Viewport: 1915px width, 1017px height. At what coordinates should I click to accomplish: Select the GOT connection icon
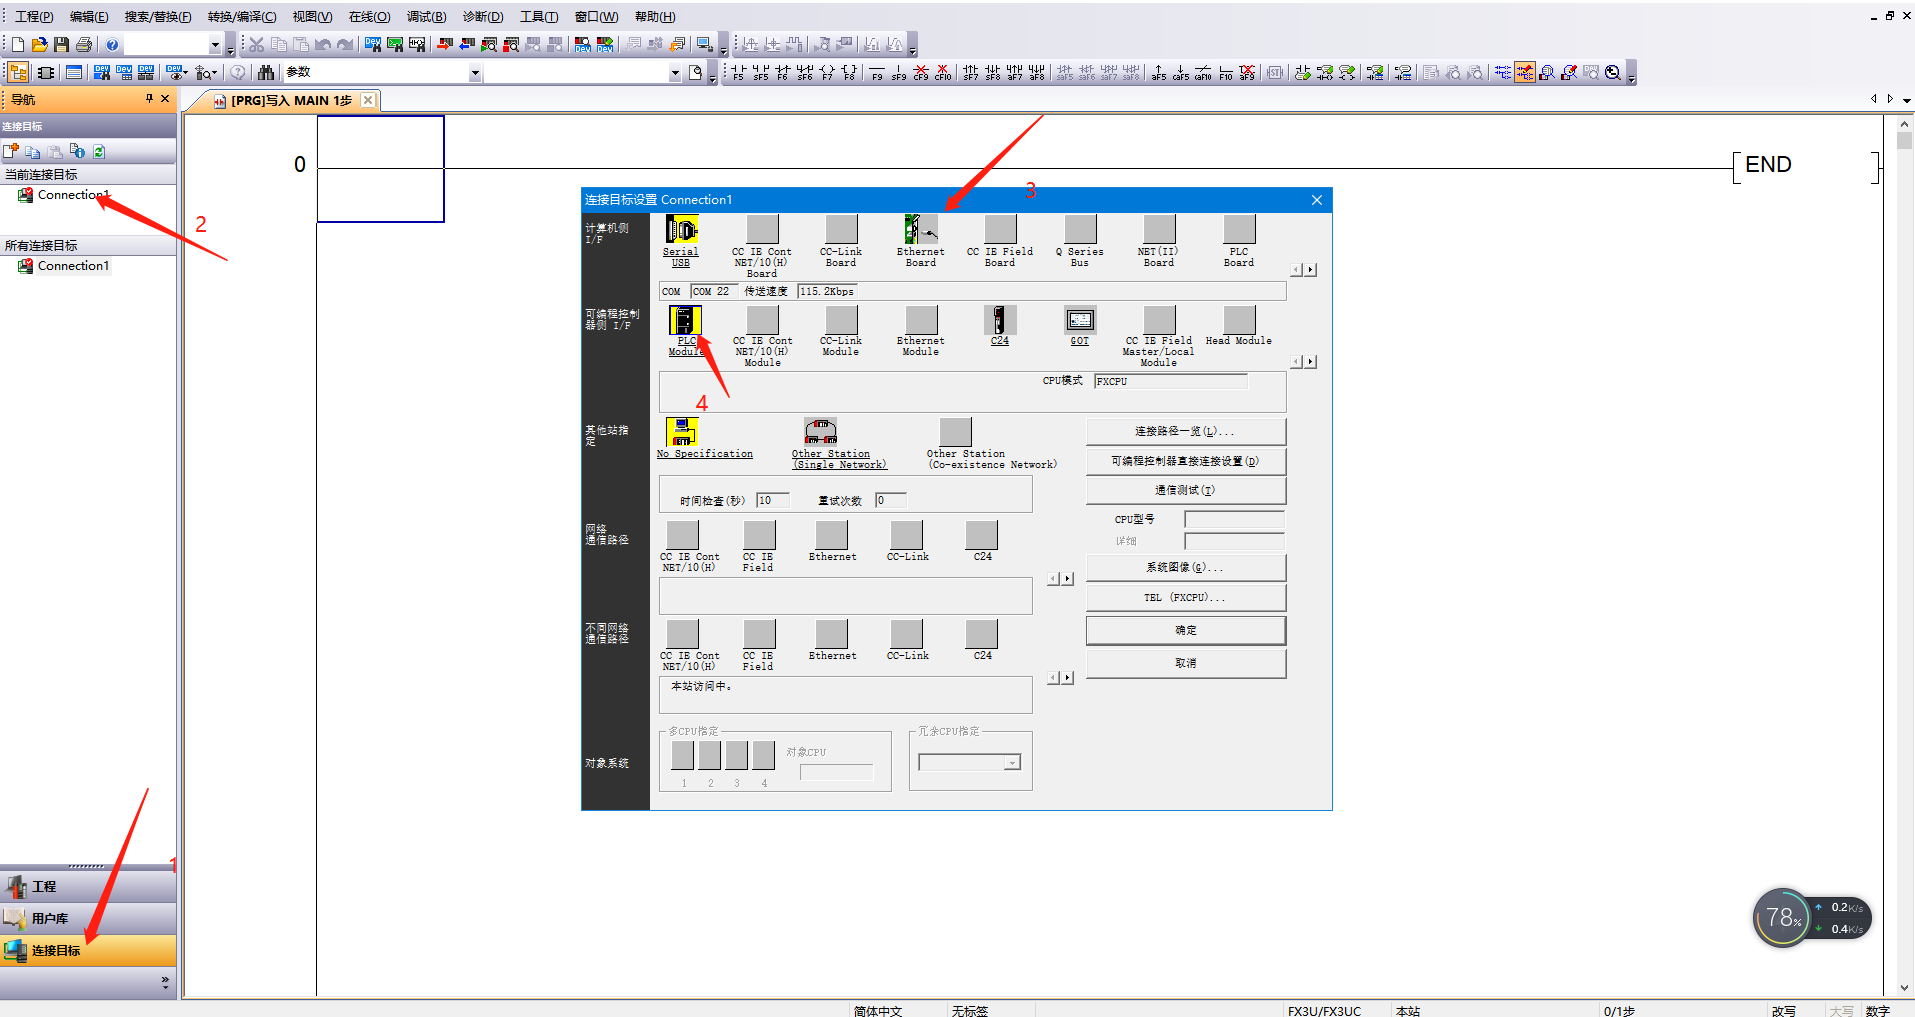tap(1080, 321)
